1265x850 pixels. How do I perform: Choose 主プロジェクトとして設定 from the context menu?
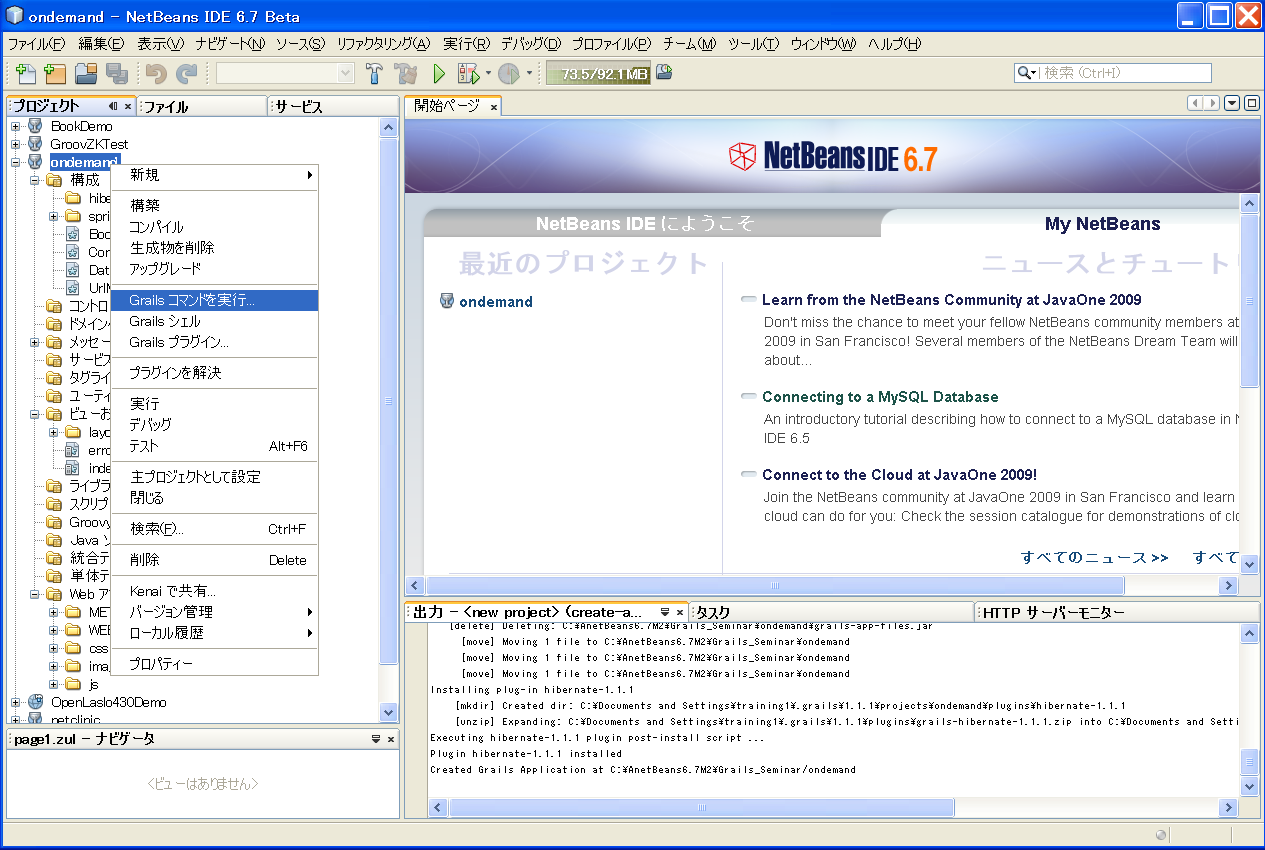[214, 477]
